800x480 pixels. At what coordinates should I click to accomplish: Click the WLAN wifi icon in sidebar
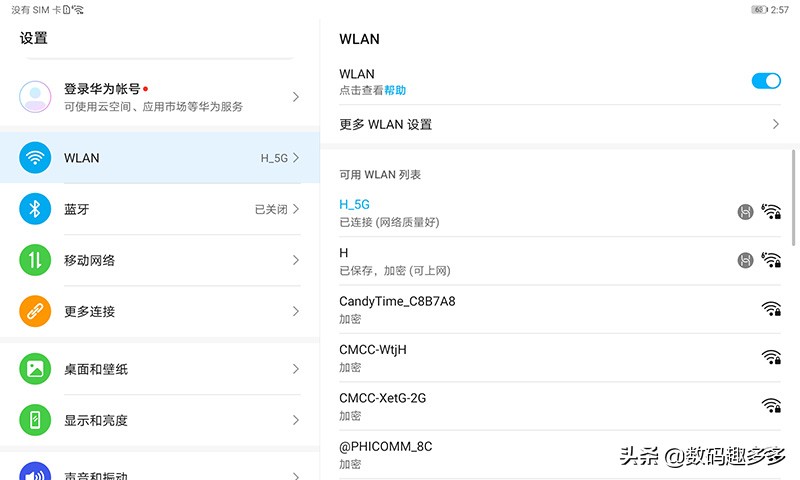click(35, 158)
